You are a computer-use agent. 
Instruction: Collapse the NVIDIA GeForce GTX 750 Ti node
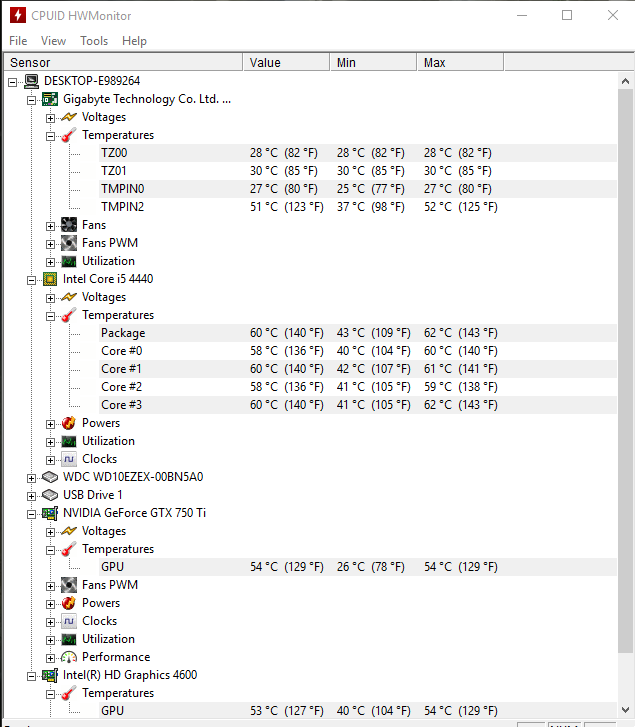[31, 515]
